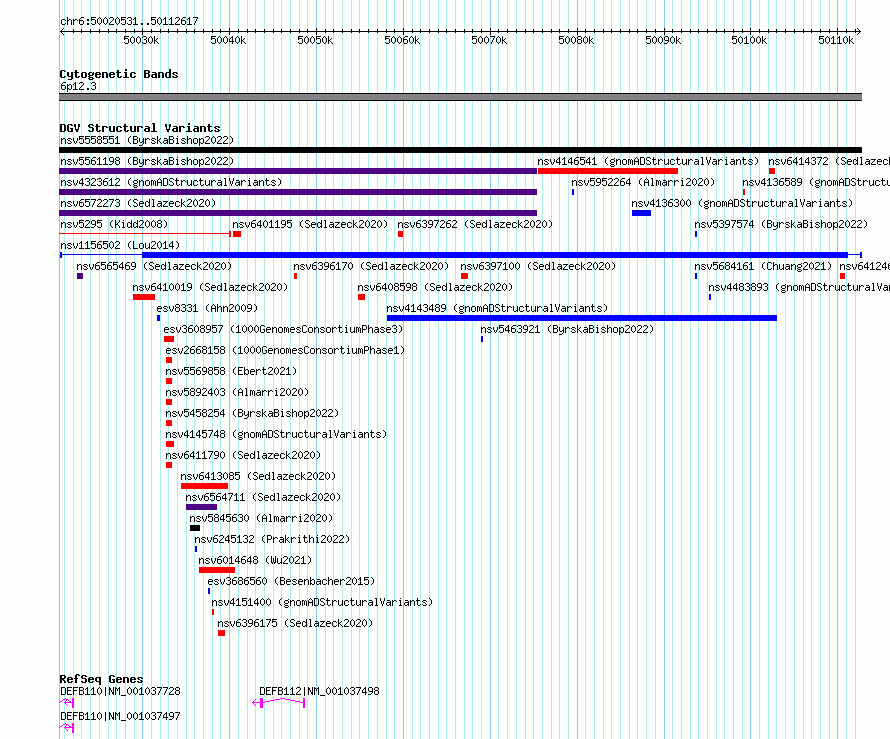Click the nsv5558551 (ByrskaBishop2022) variant label

pyautogui.click(x=147, y=140)
